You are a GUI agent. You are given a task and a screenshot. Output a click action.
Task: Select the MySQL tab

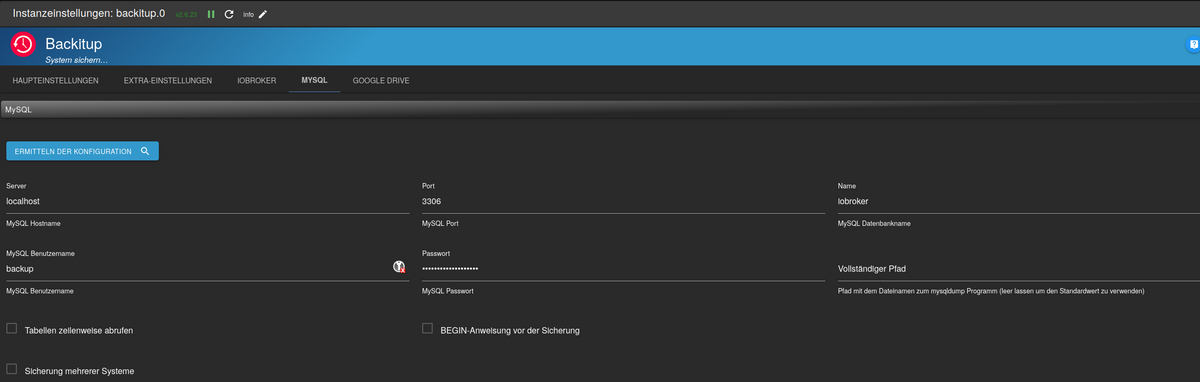pos(314,80)
